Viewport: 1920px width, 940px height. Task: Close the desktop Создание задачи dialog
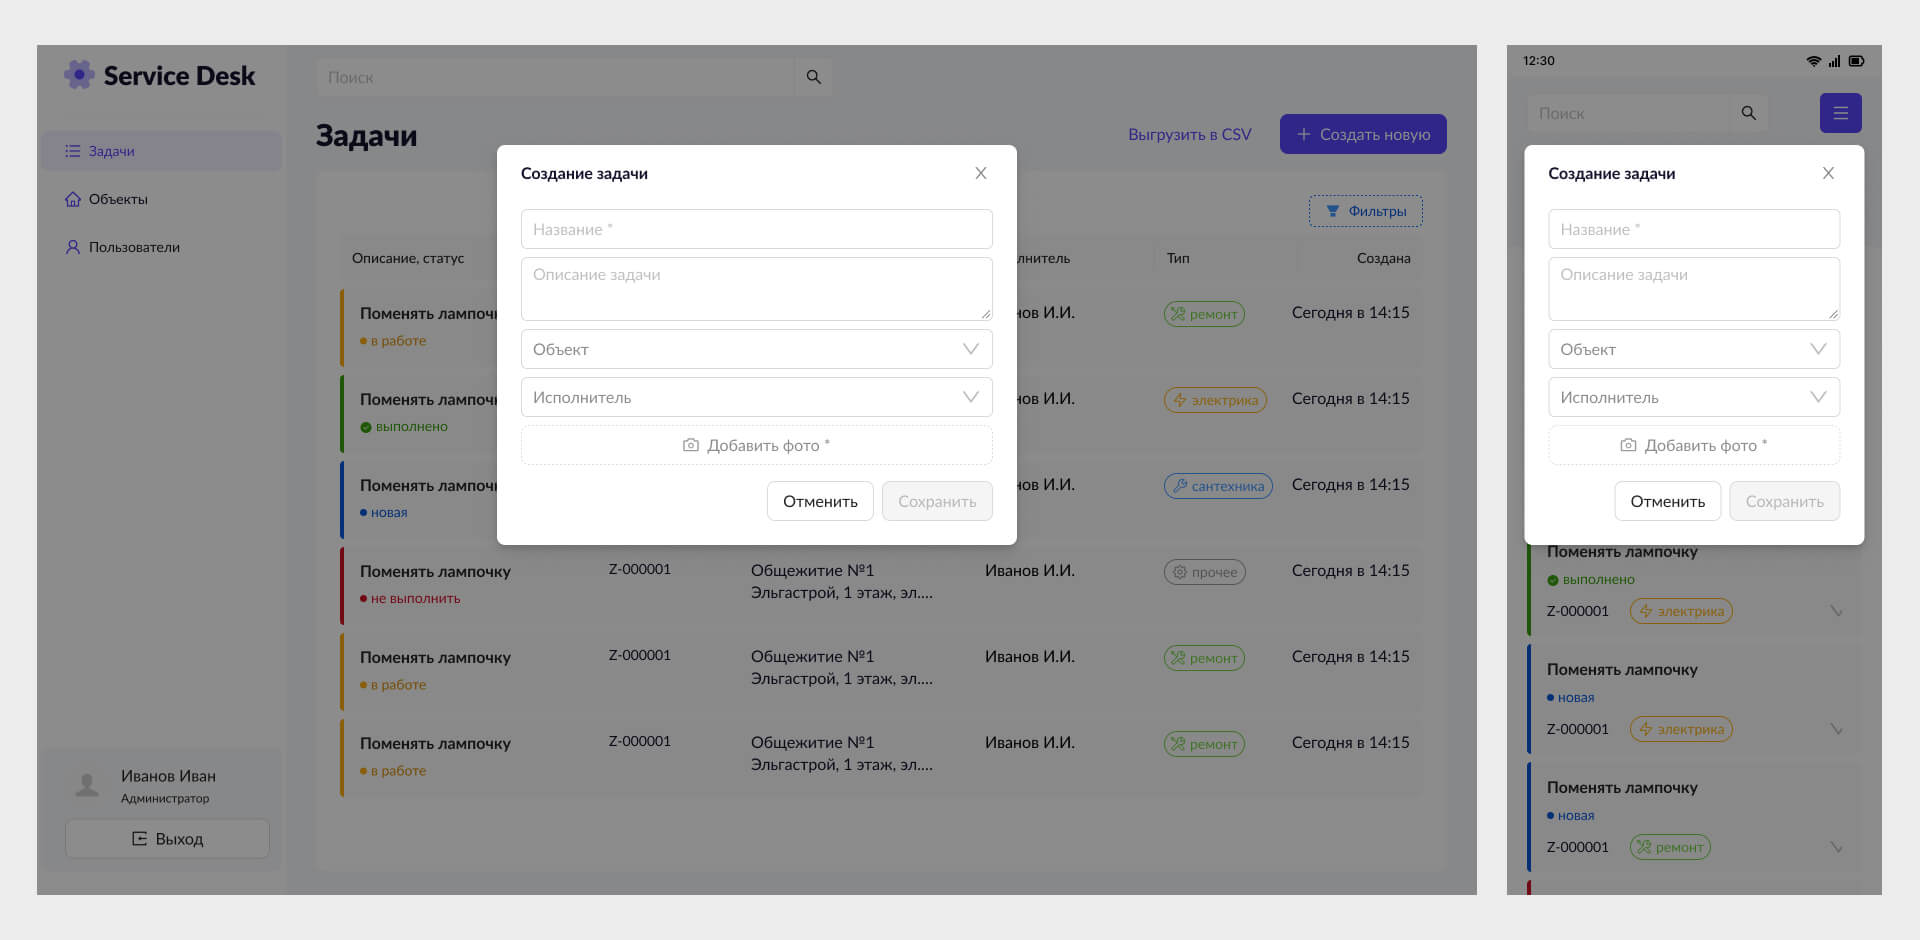pos(981,173)
